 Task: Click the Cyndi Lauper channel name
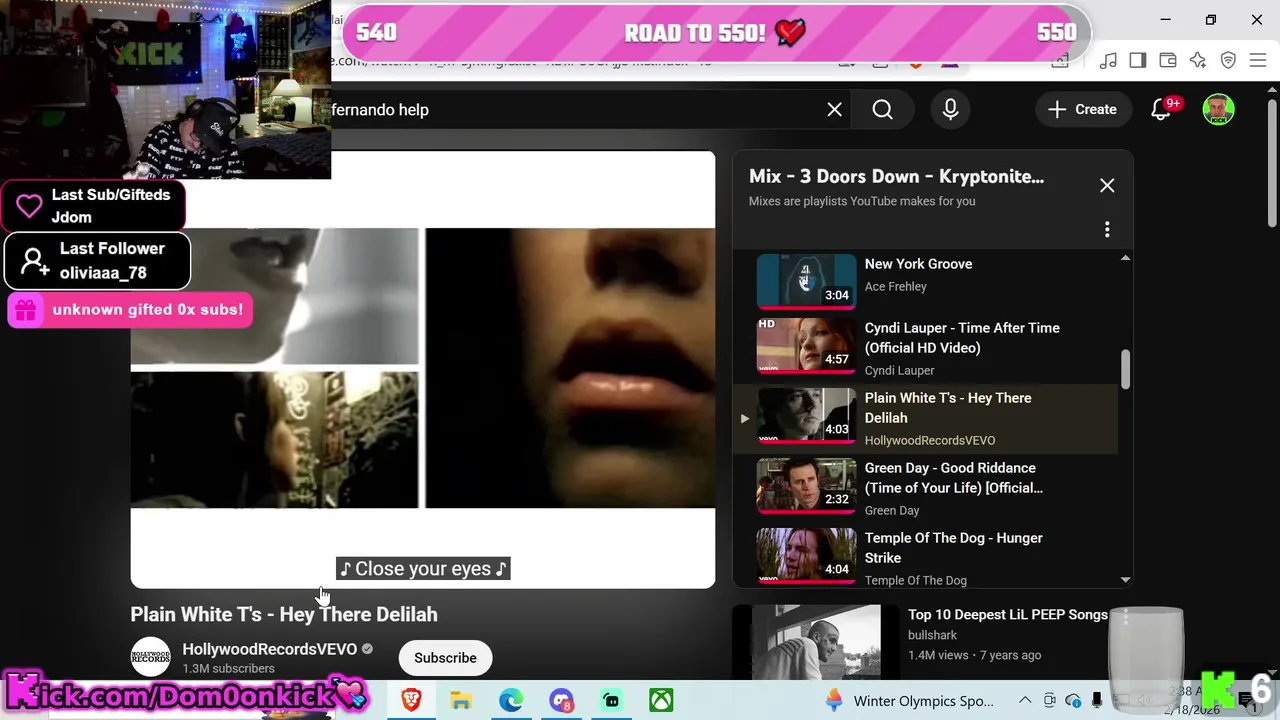point(899,370)
